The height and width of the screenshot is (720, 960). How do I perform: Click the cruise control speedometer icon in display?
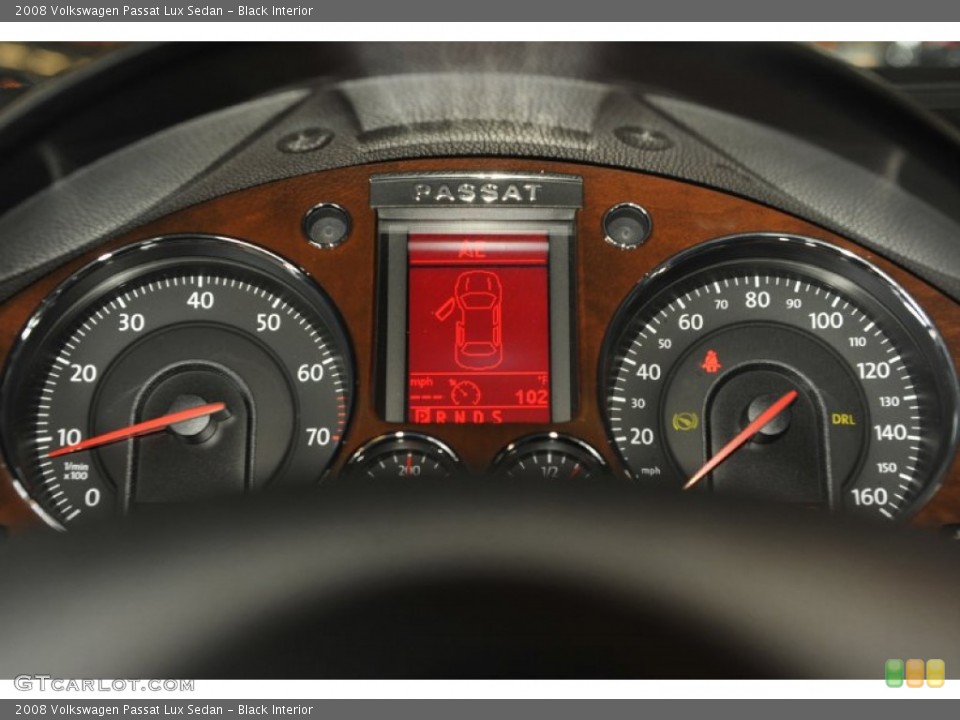[466, 393]
